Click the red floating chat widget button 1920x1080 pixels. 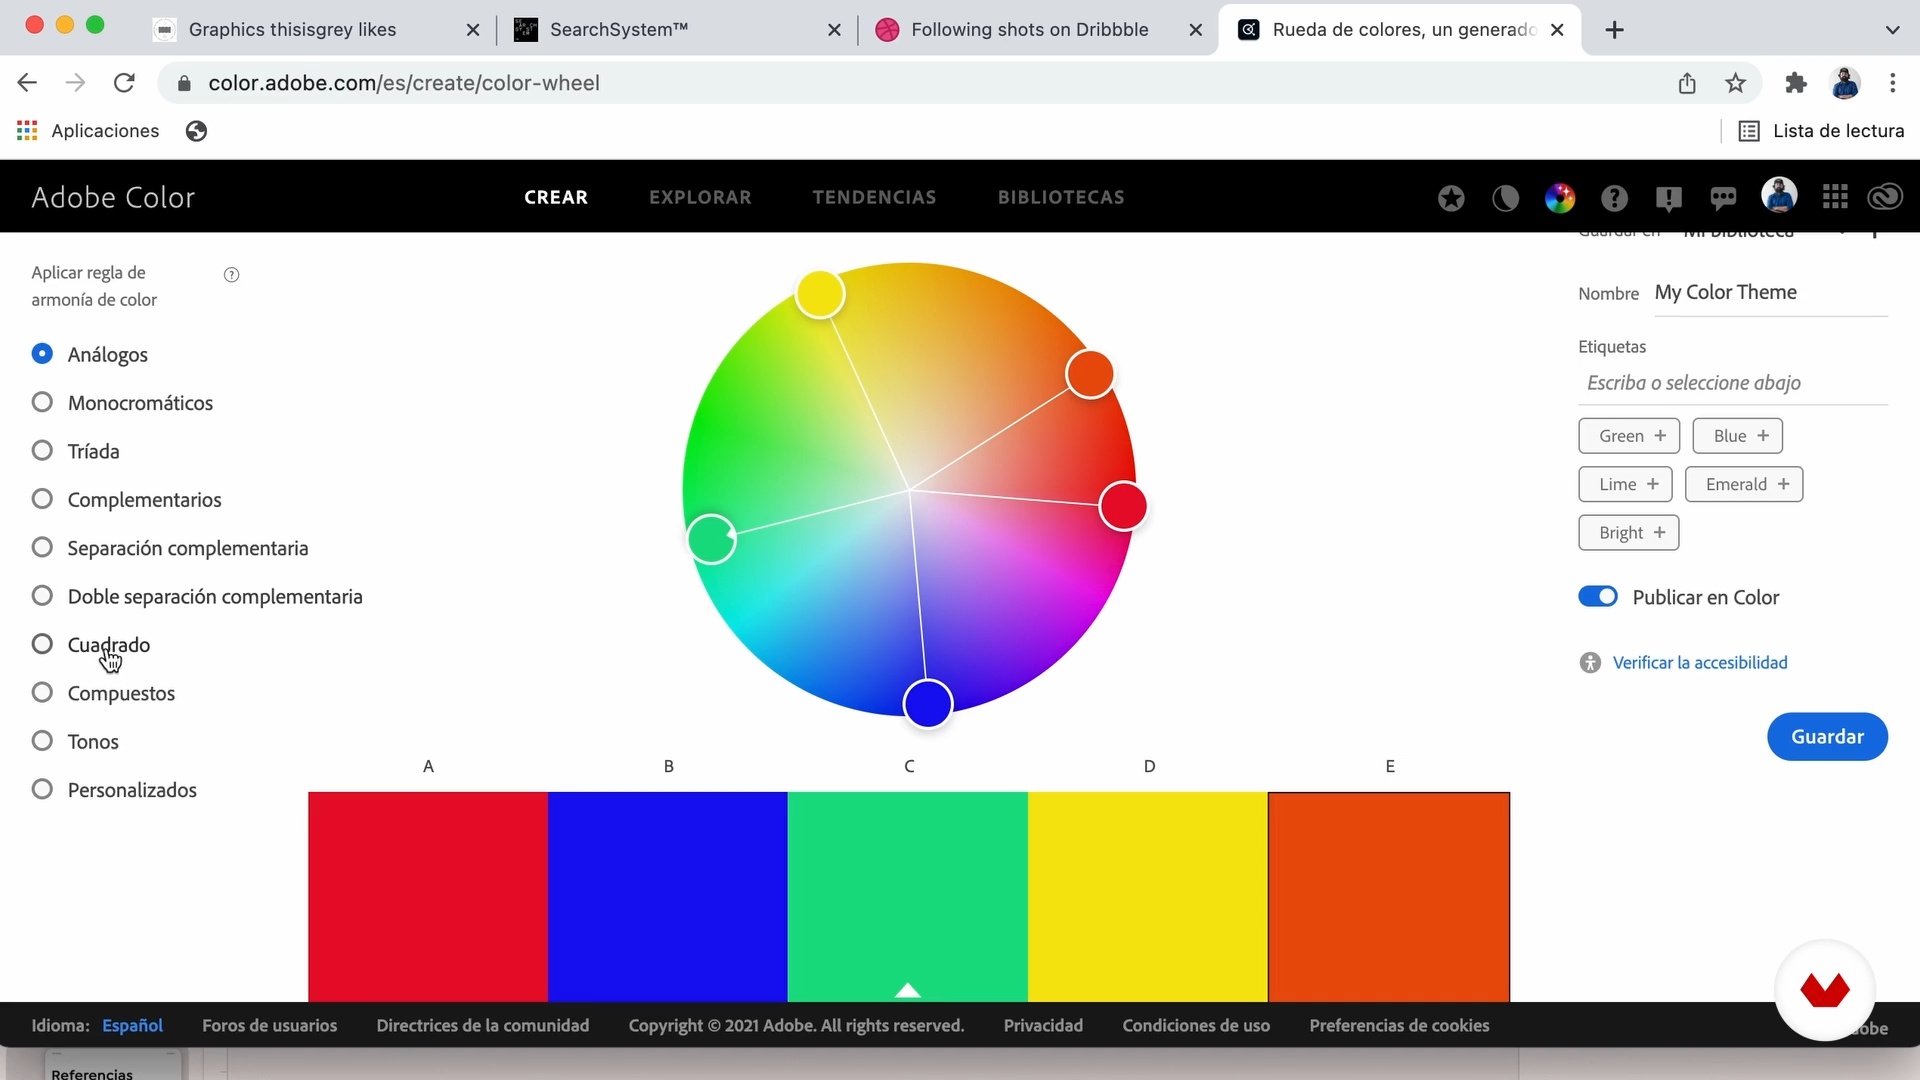coord(1825,990)
